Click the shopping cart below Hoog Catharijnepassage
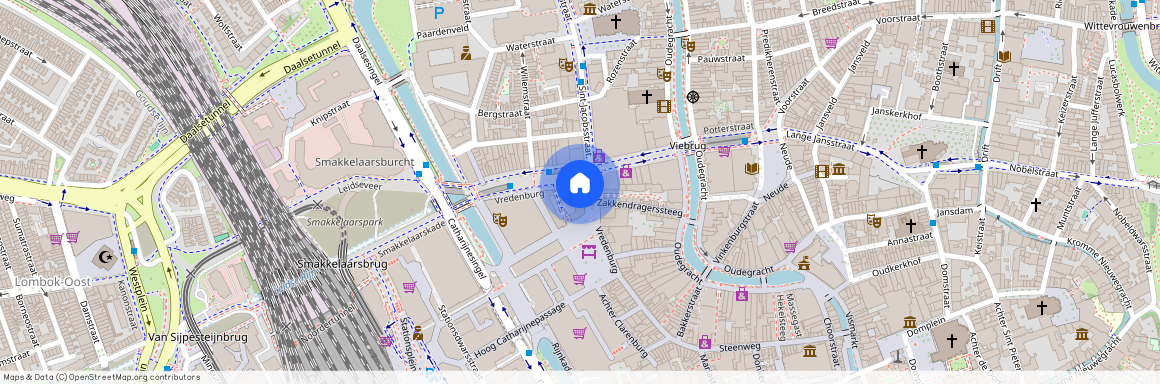1160x384 pixels. [x=579, y=333]
